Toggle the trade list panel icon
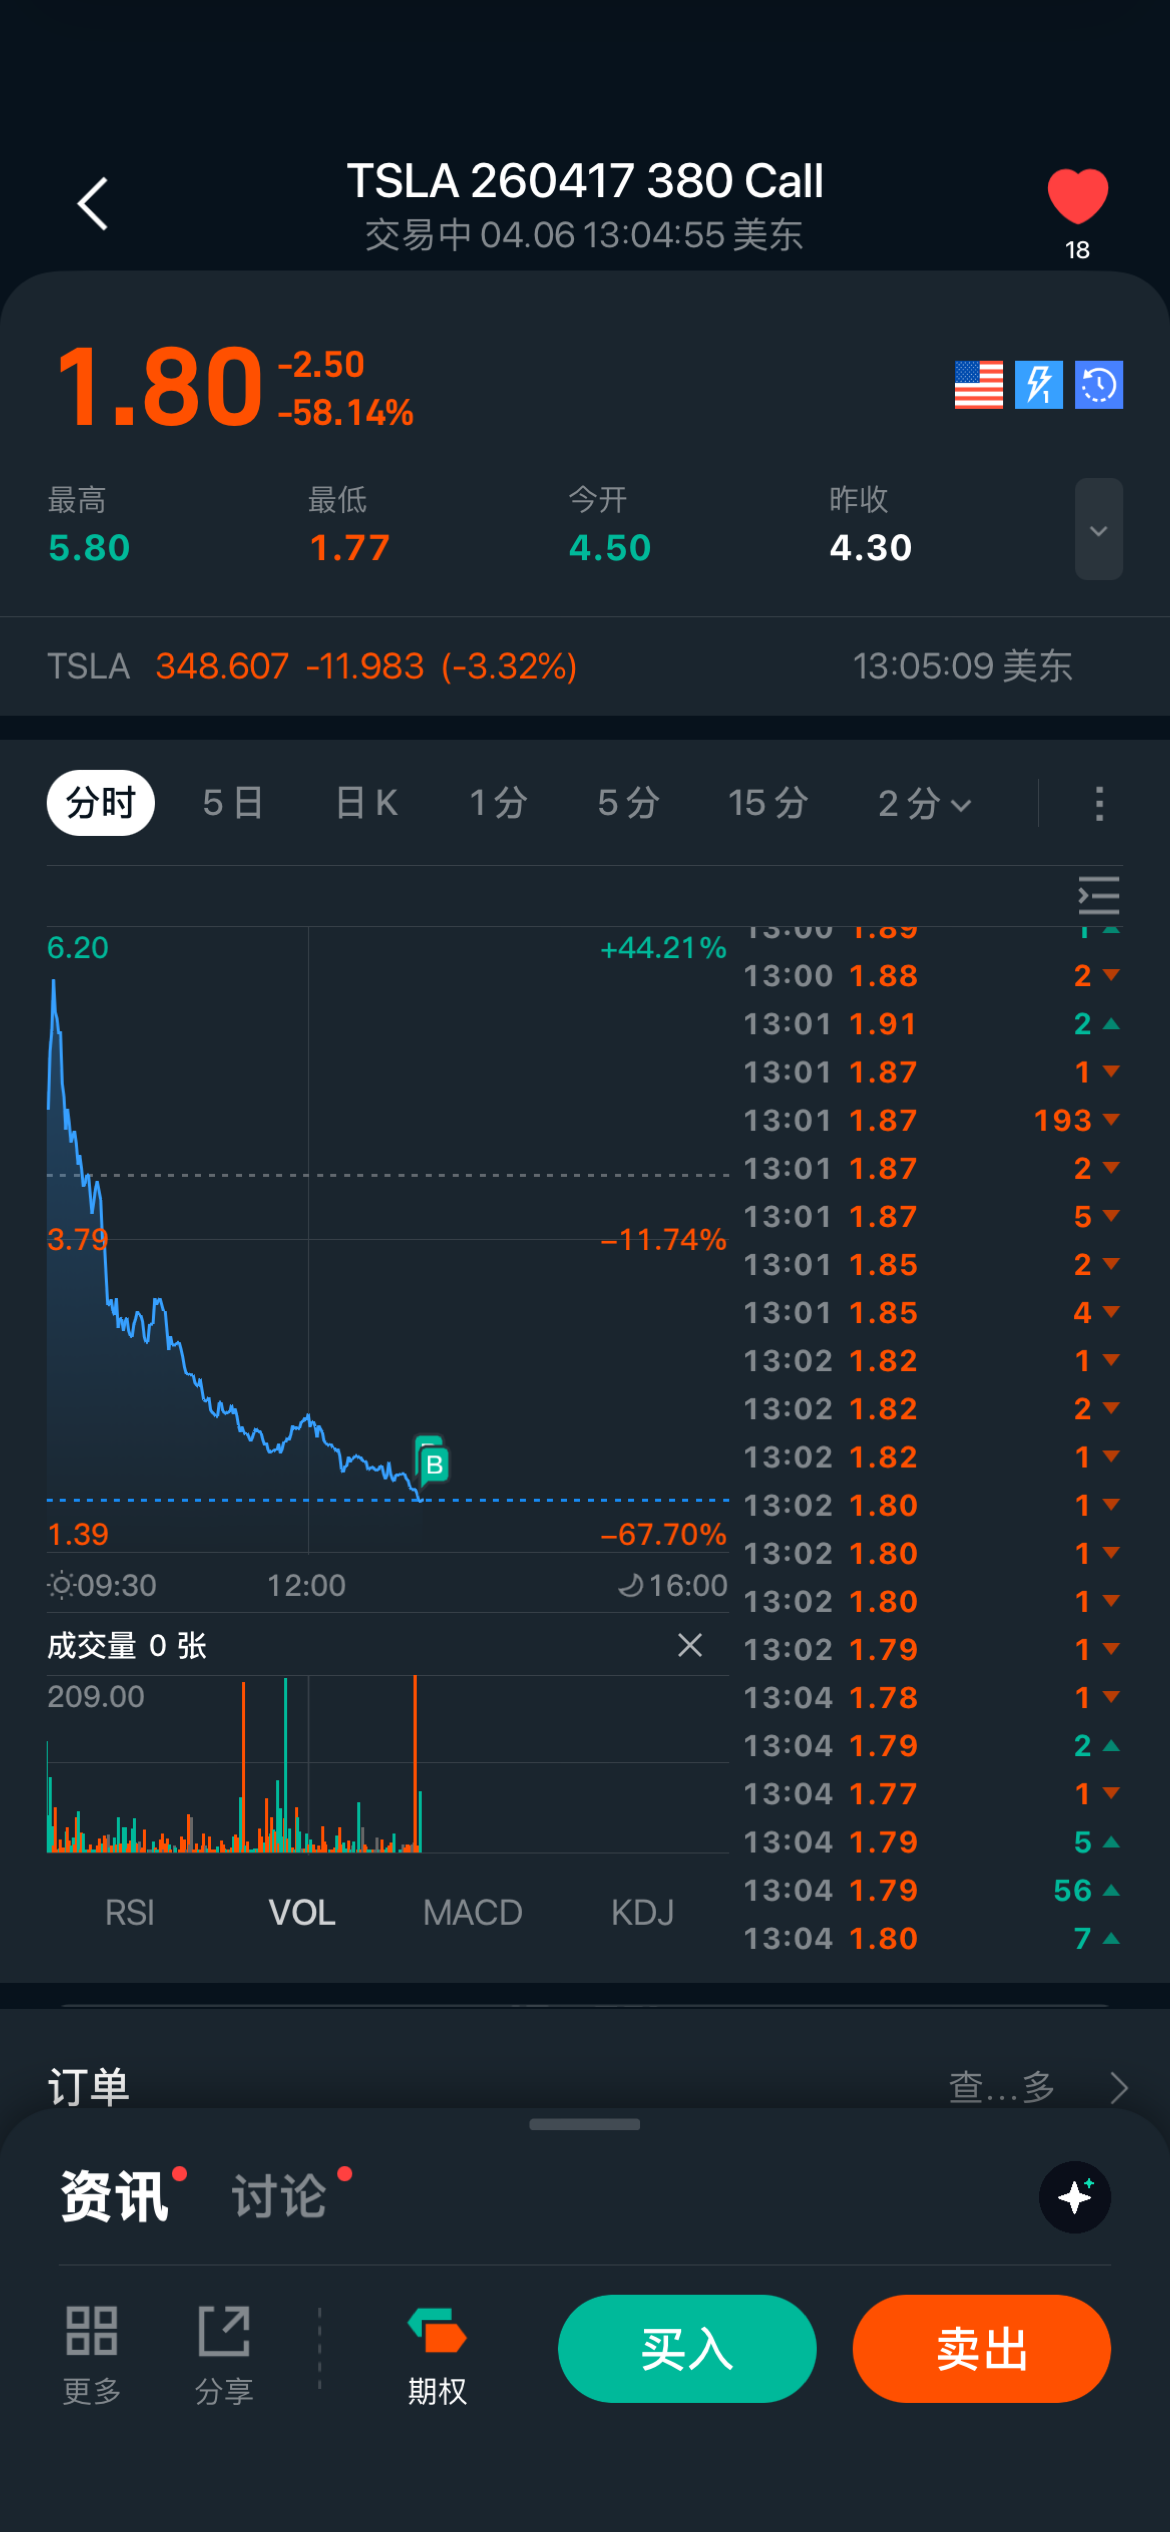The height and width of the screenshot is (2532, 1170). click(x=1098, y=895)
